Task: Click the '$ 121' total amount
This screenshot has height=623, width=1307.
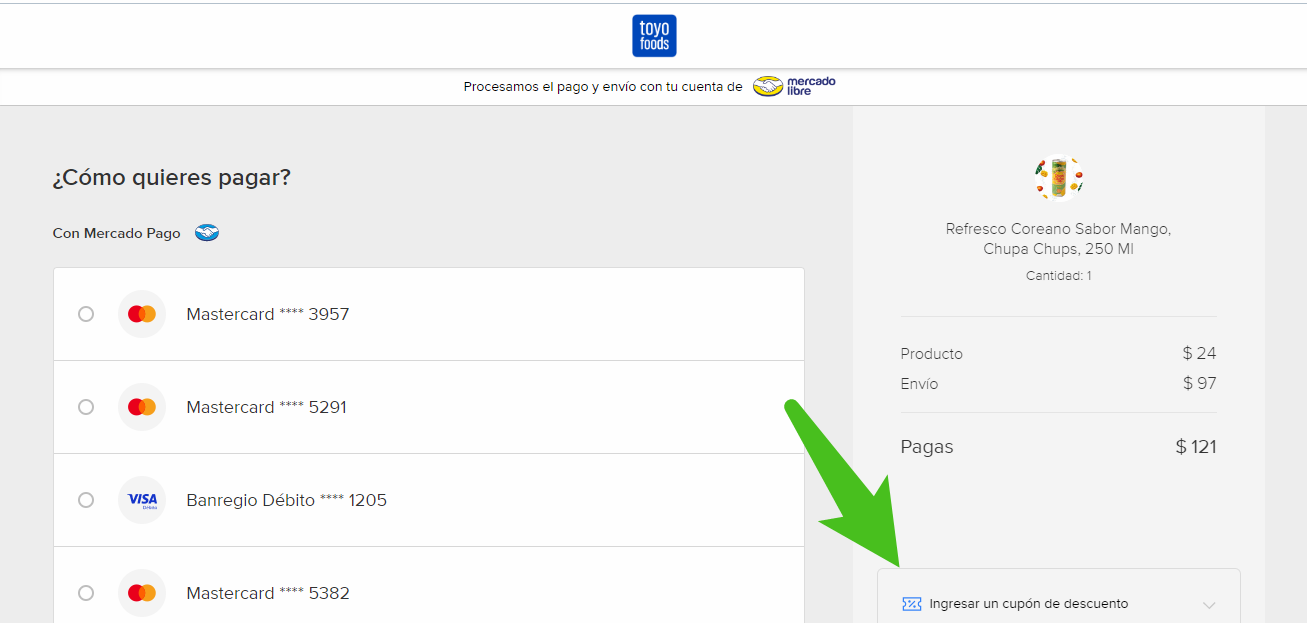Action: tap(1196, 447)
